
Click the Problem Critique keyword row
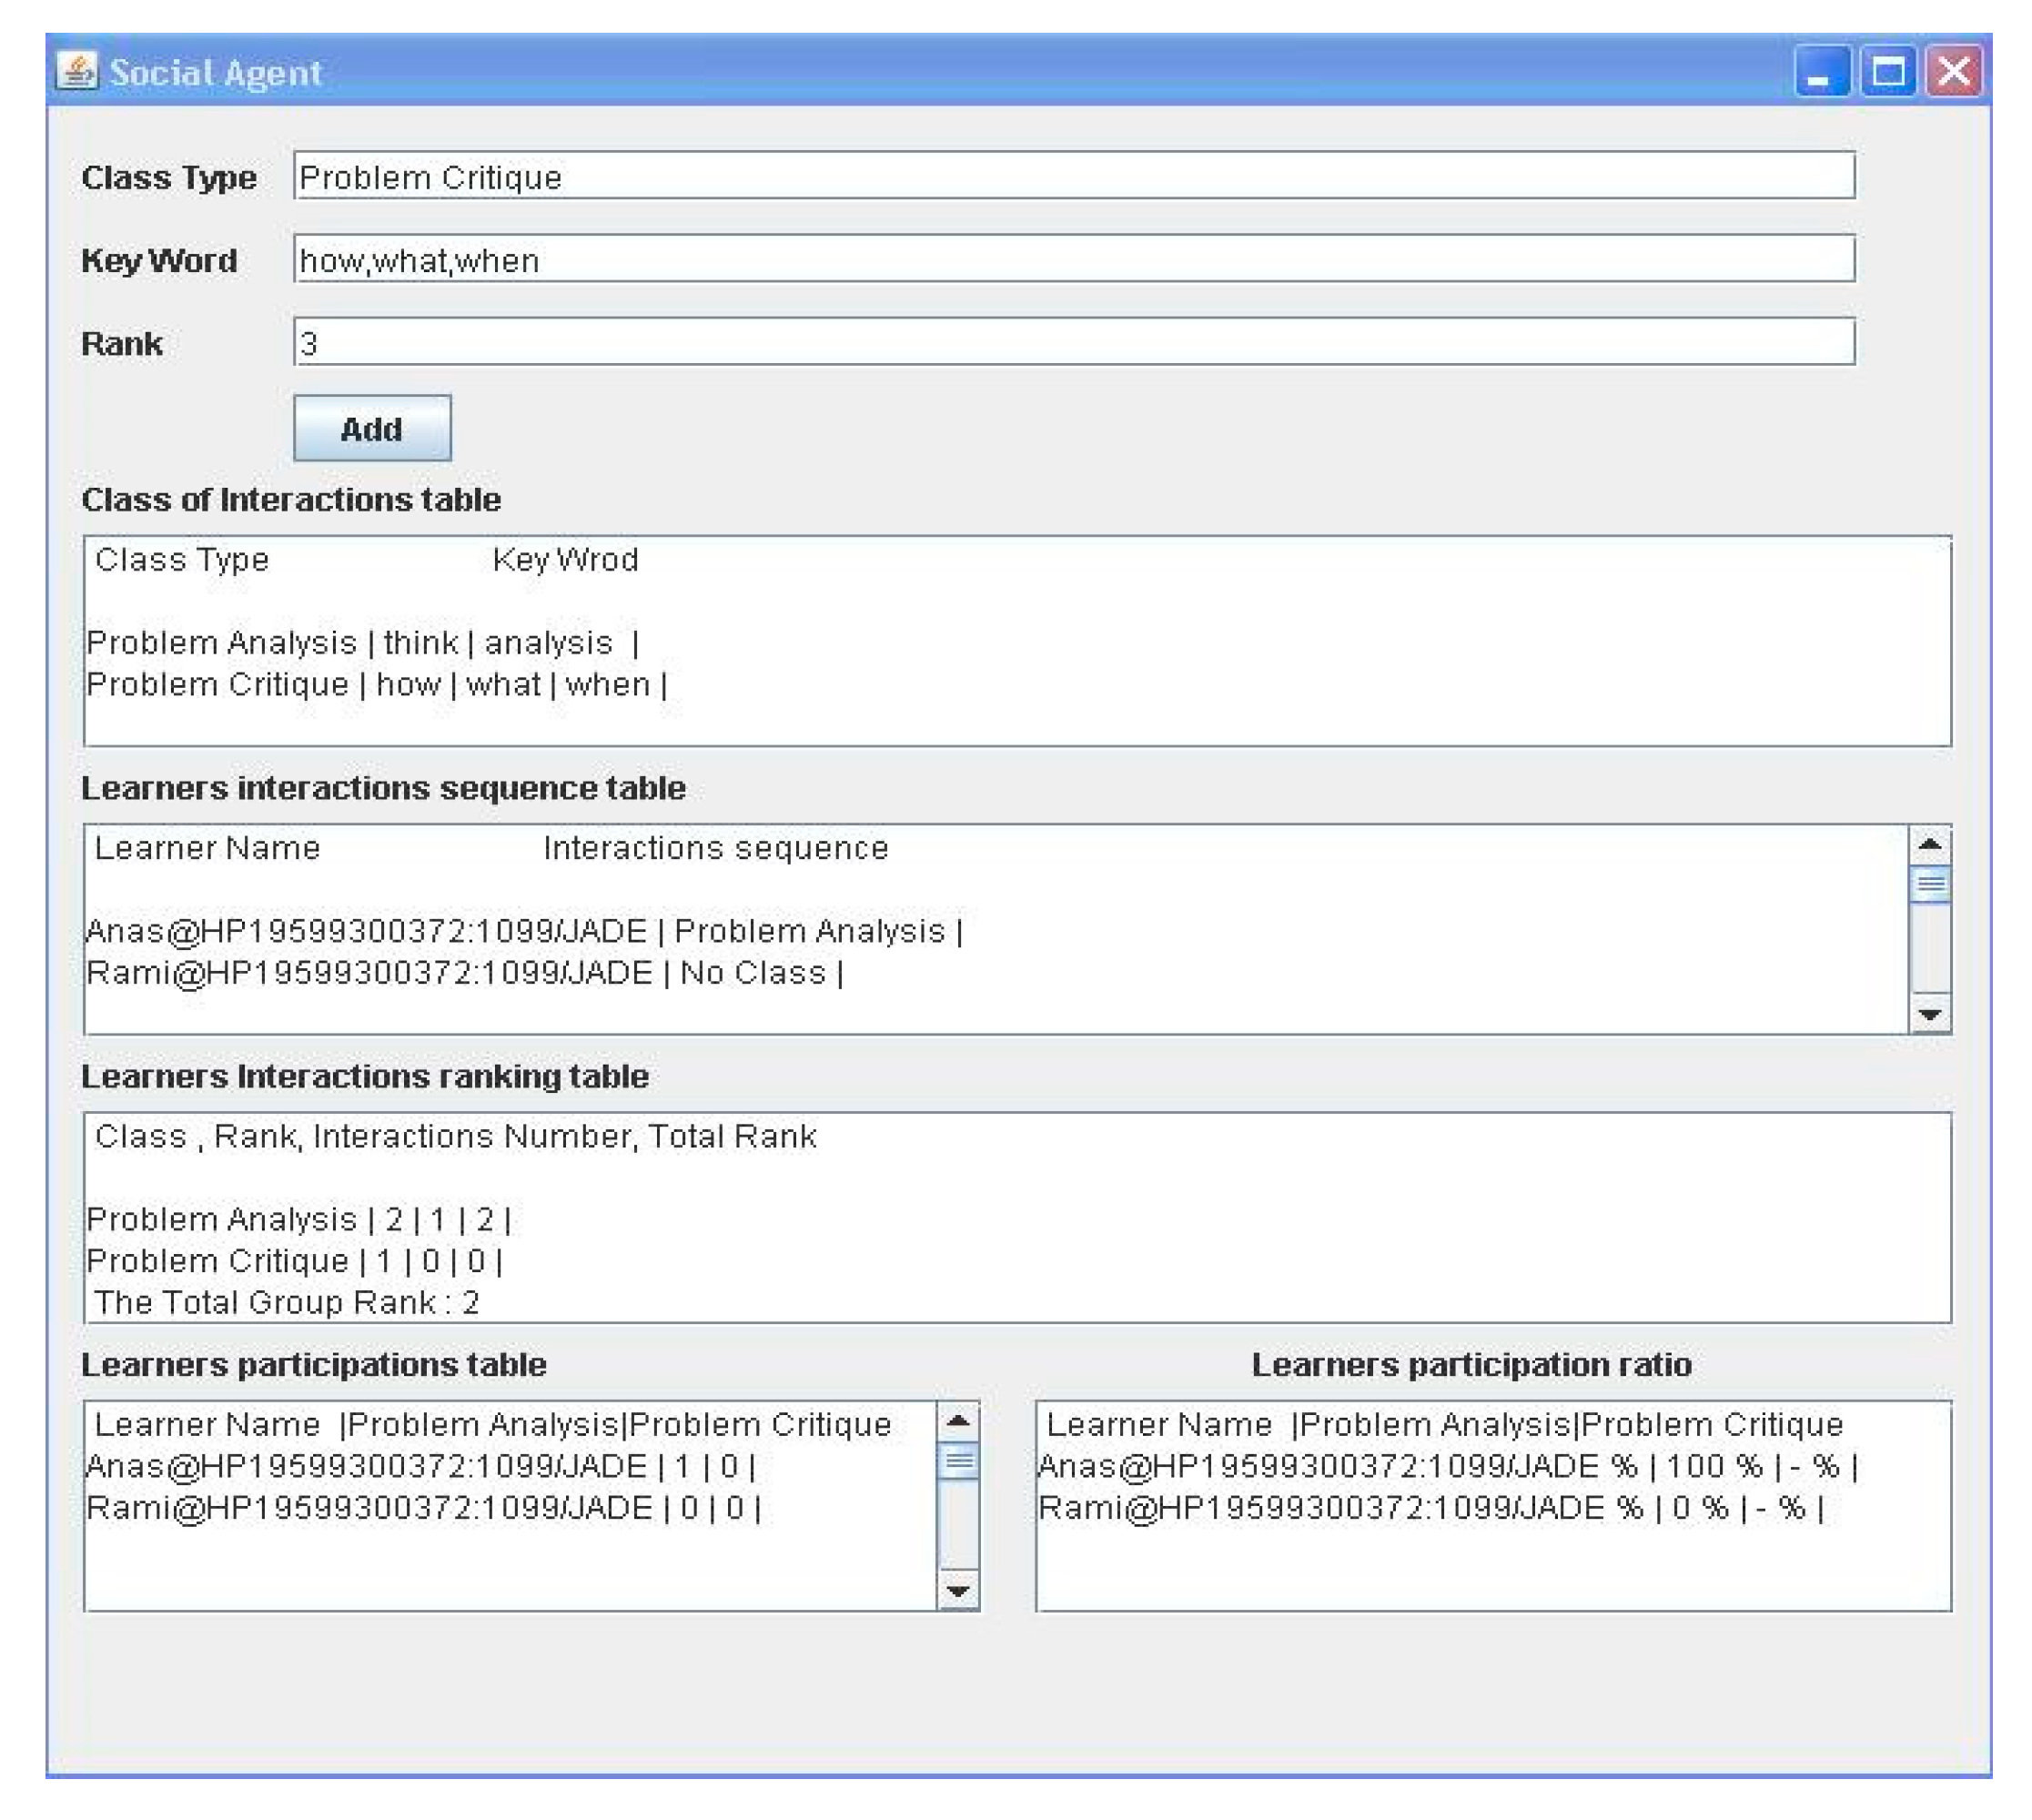(376, 685)
